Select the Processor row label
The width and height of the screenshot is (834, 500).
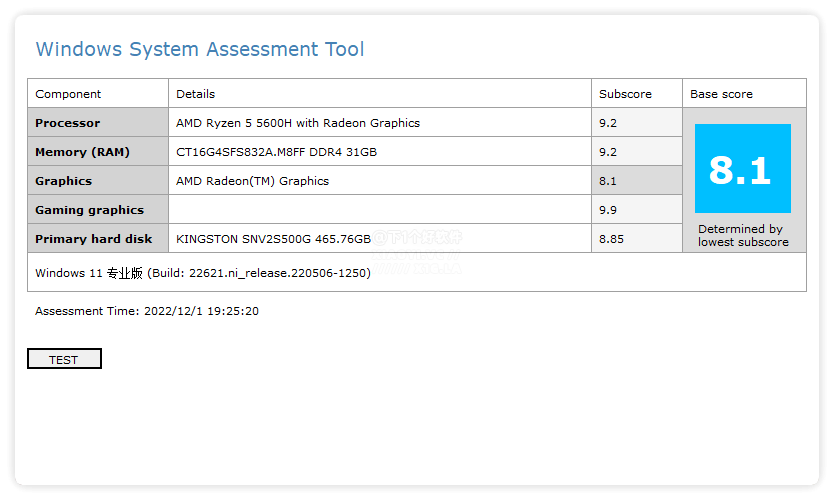pyautogui.click(x=68, y=123)
